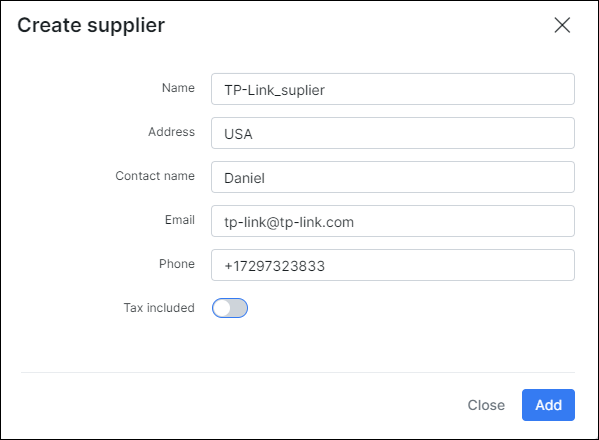Image resolution: width=599 pixels, height=440 pixels.
Task: Click the Name field label
Action: point(178,88)
